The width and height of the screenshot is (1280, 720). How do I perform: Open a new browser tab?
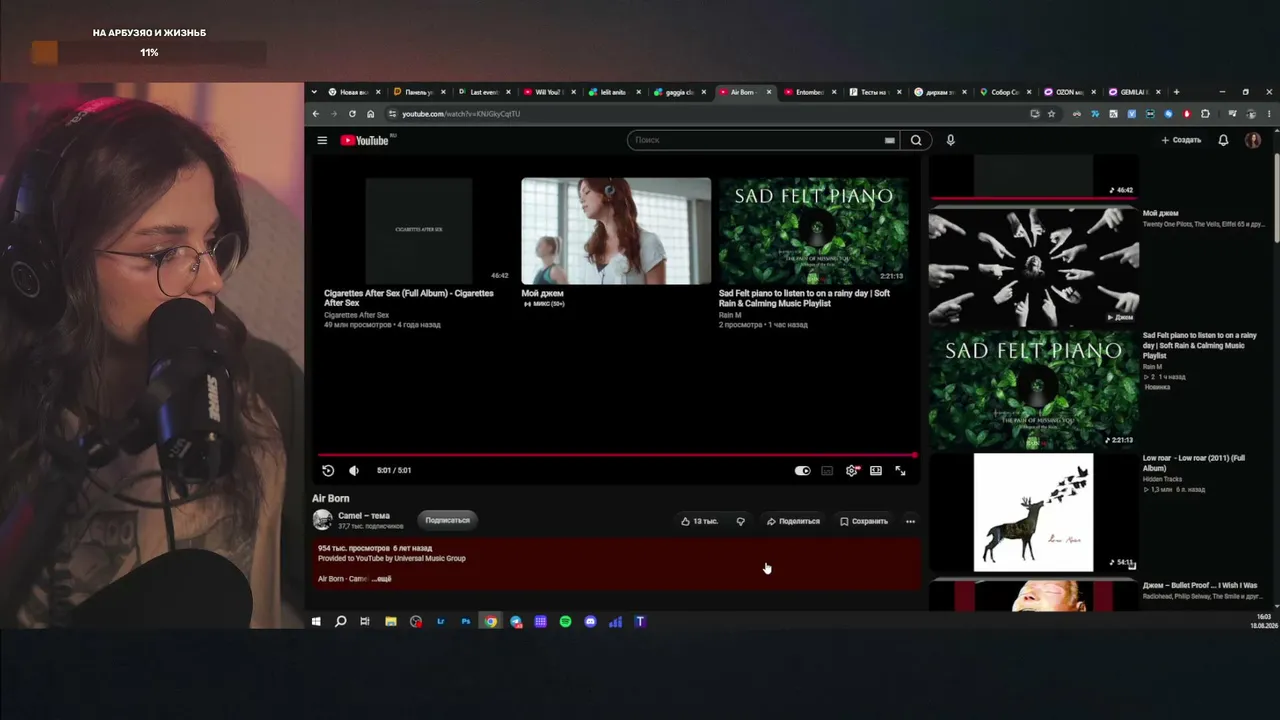point(1176,92)
